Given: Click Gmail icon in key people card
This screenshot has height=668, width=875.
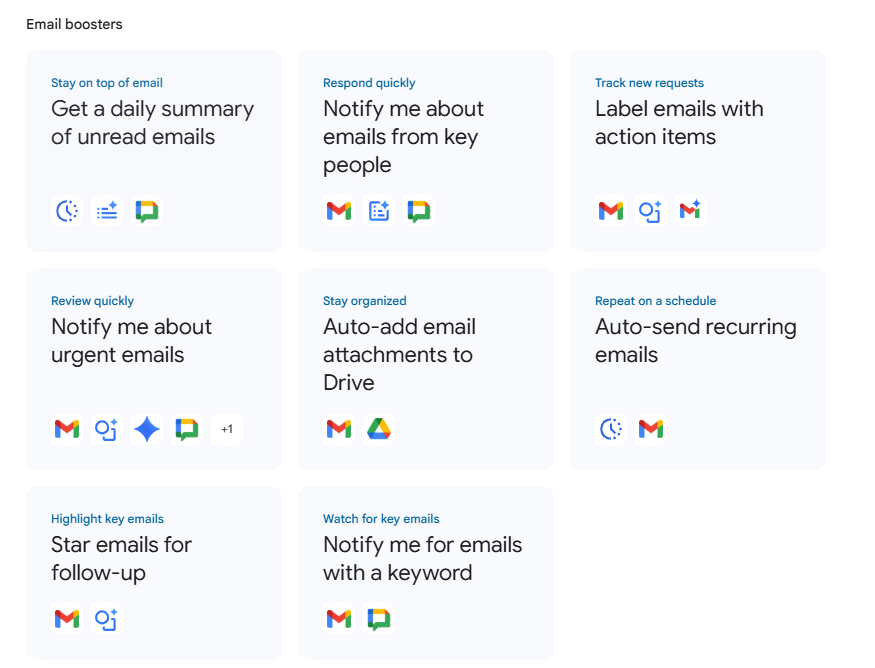Looking at the screenshot, I should tap(339, 211).
